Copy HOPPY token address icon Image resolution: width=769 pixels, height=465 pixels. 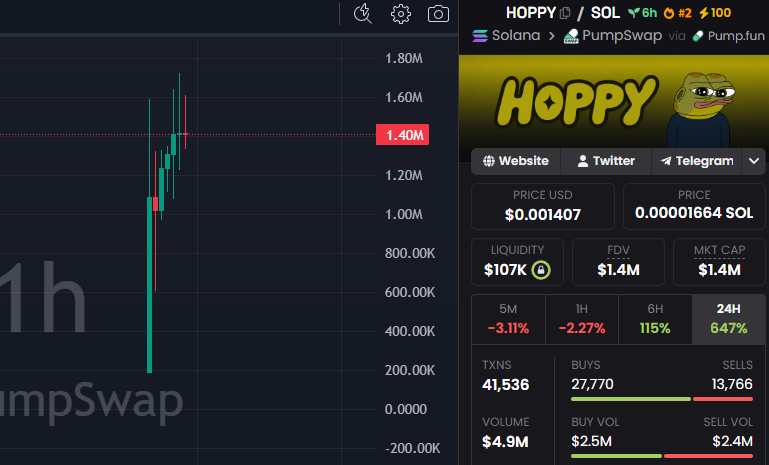[565, 13]
